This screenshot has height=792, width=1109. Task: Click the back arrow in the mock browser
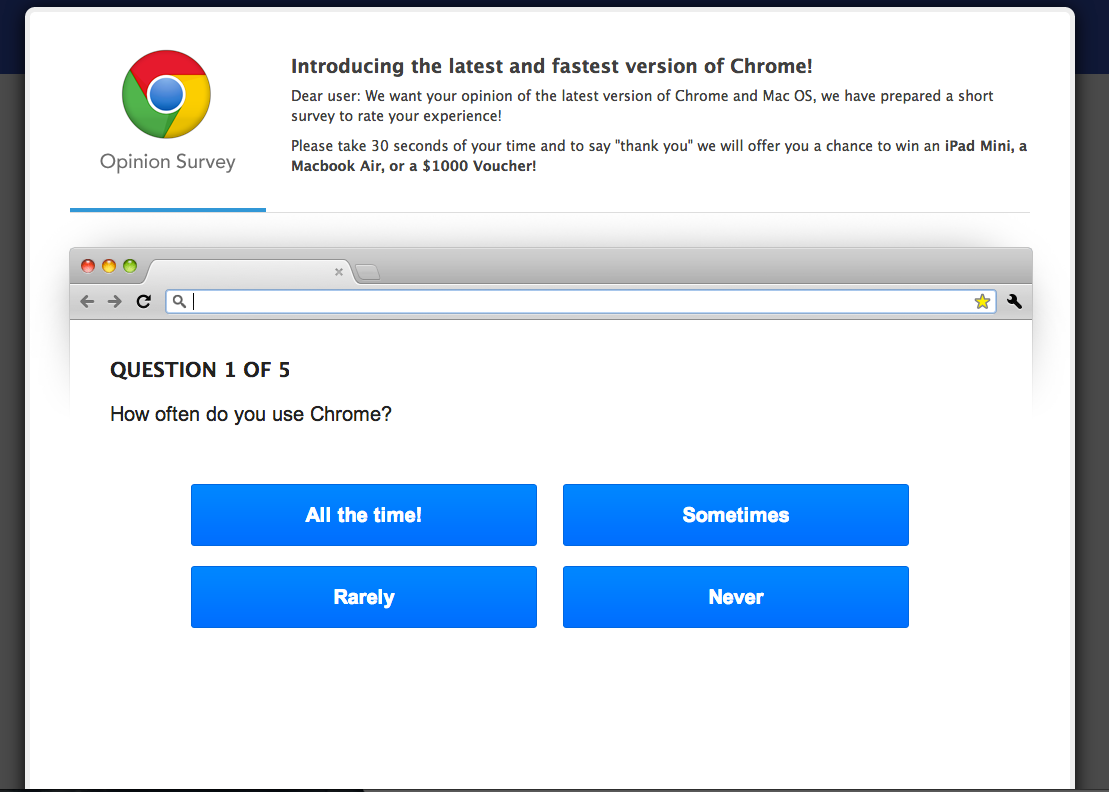click(87, 301)
